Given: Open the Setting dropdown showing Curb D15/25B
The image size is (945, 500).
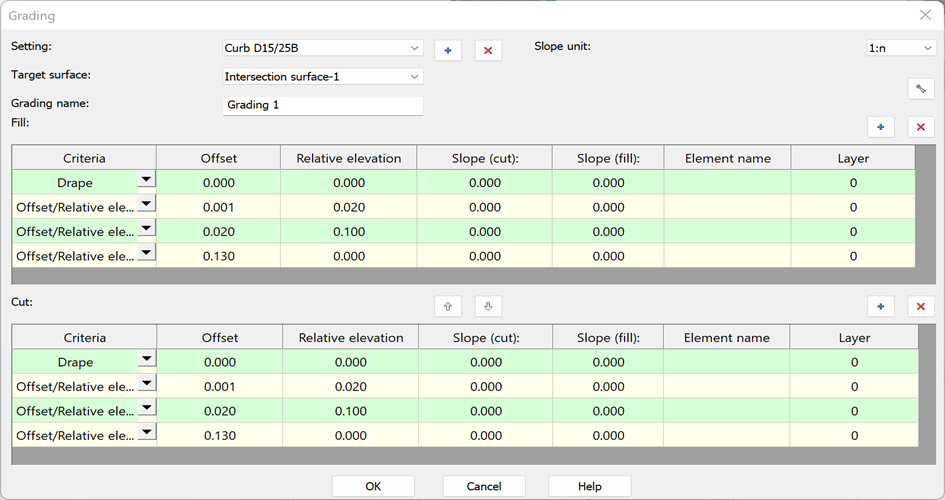Looking at the screenshot, I should (x=322, y=48).
